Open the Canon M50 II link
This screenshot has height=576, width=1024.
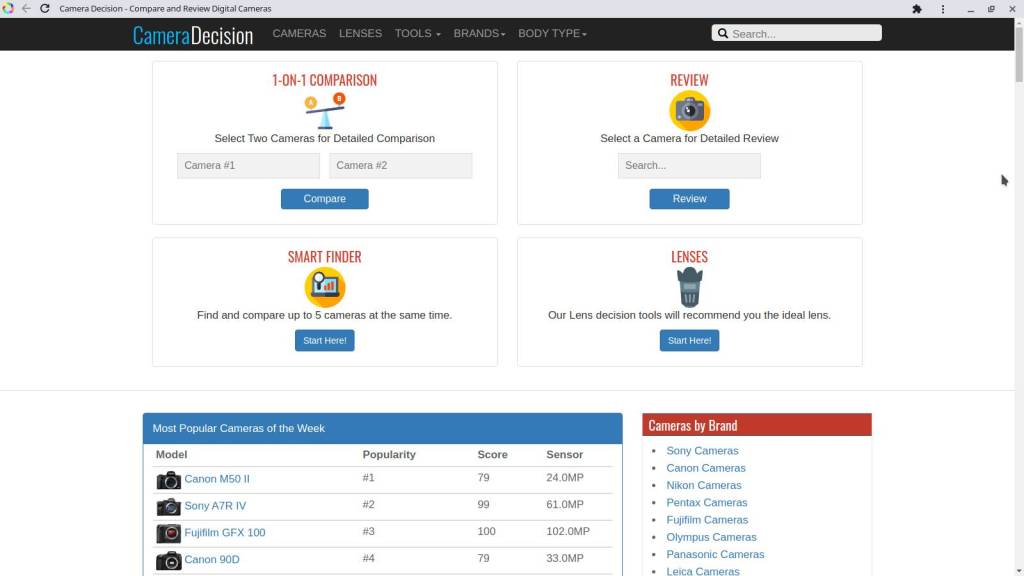pos(217,479)
